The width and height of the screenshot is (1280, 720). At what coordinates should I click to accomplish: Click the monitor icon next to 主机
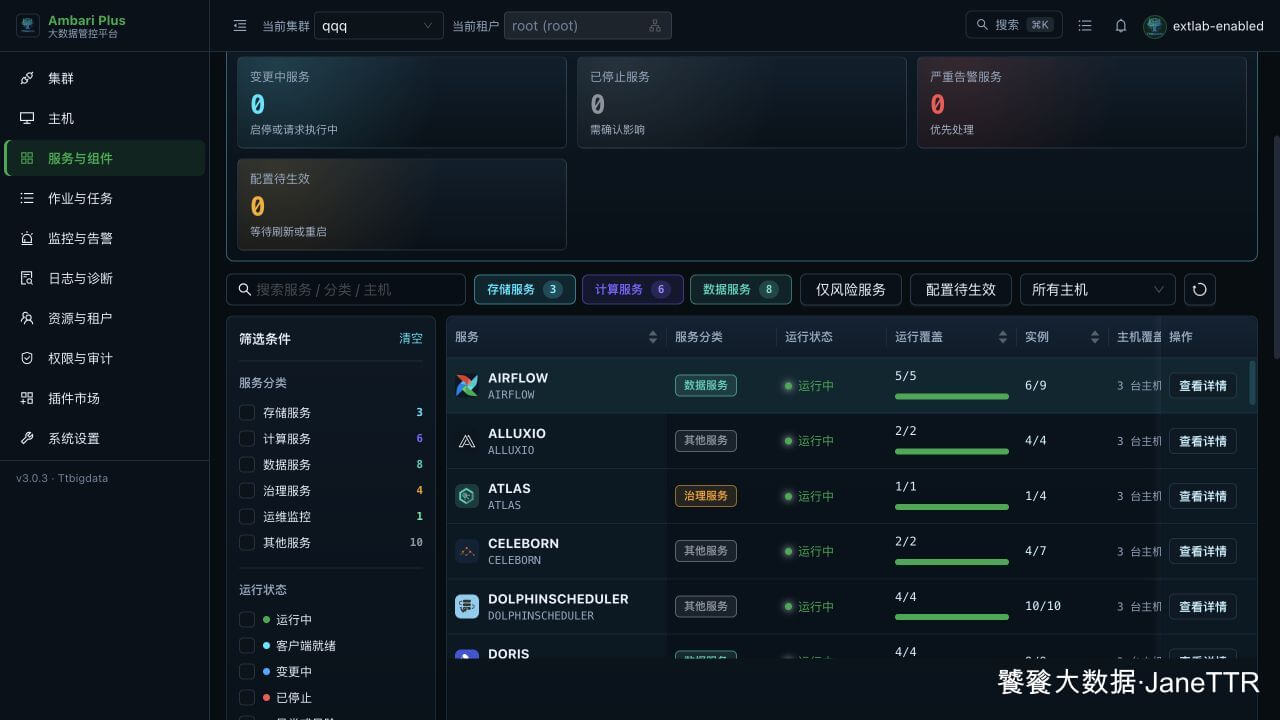27,118
